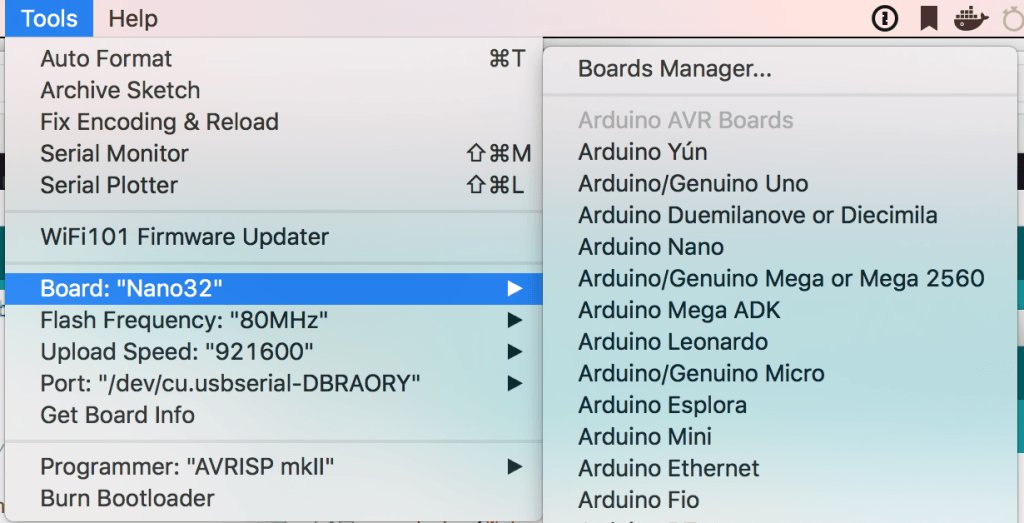
Task: Open the Tools menu
Action: coord(49,18)
